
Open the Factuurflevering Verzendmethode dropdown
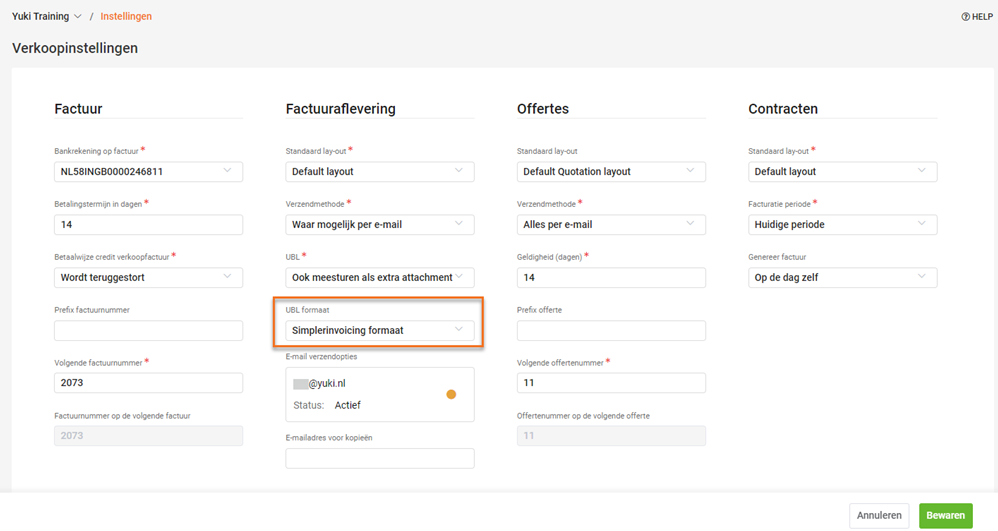point(380,224)
